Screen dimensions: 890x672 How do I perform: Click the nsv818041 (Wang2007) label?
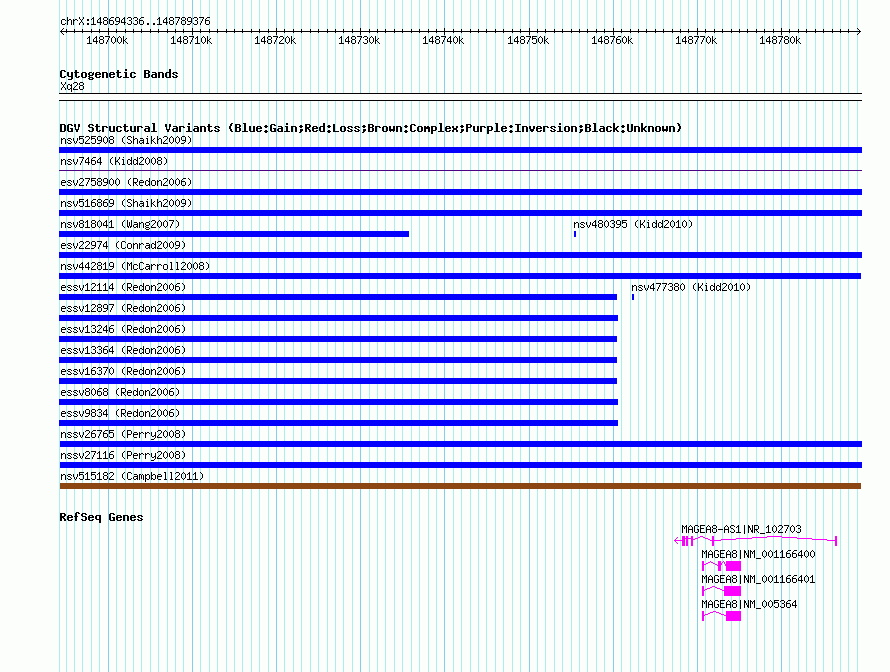coord(120,224)
